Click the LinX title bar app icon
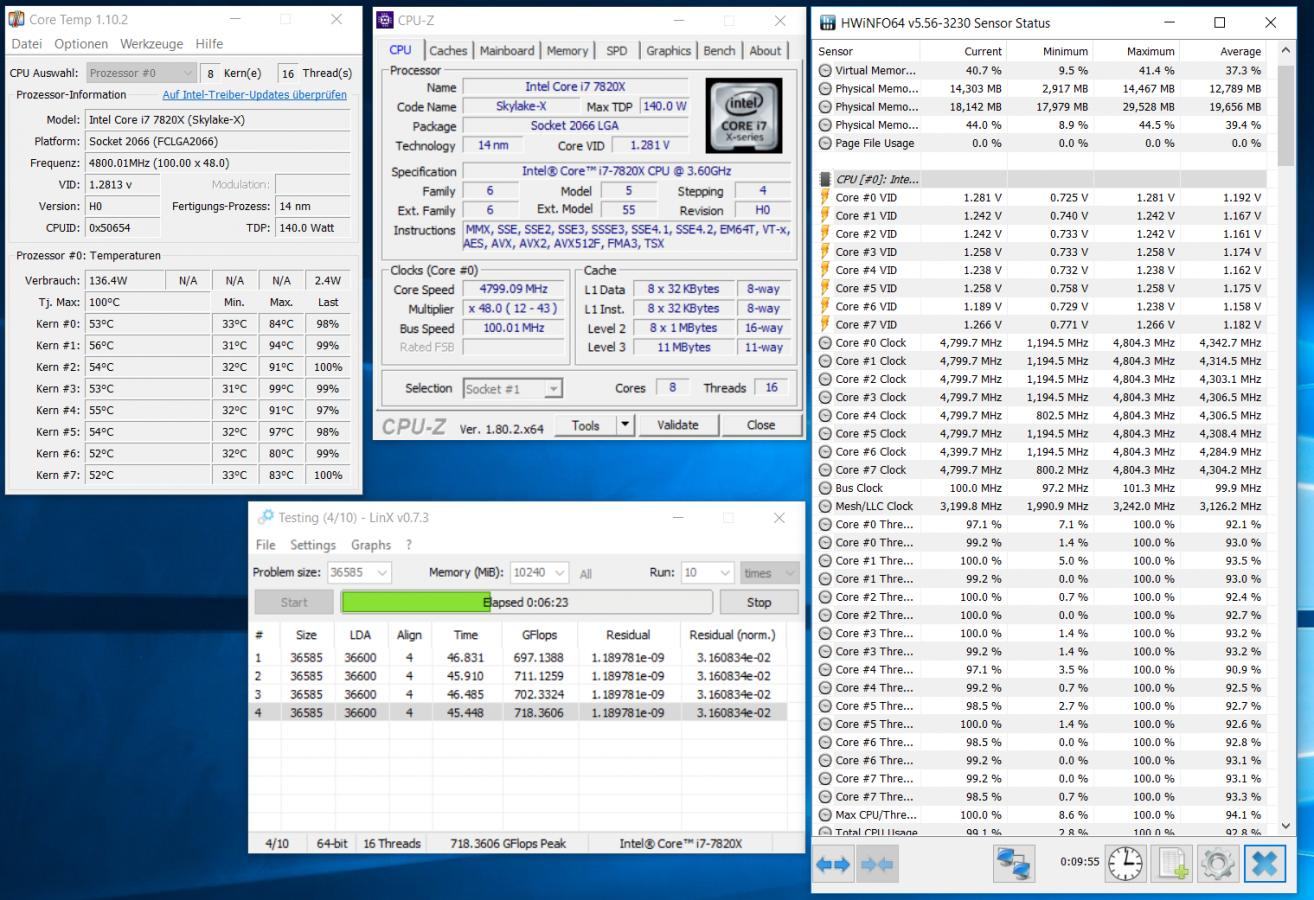Viewport: 1314px width, 900px height. (x=265, y=517)
